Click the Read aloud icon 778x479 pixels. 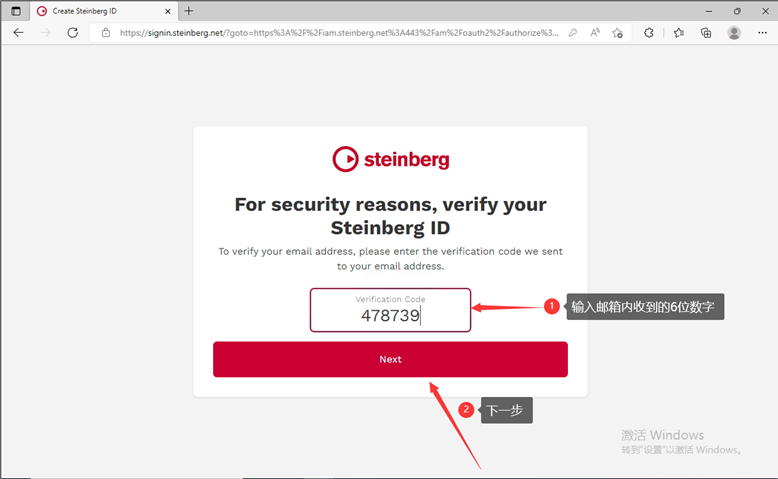click(x=595, y=32)
